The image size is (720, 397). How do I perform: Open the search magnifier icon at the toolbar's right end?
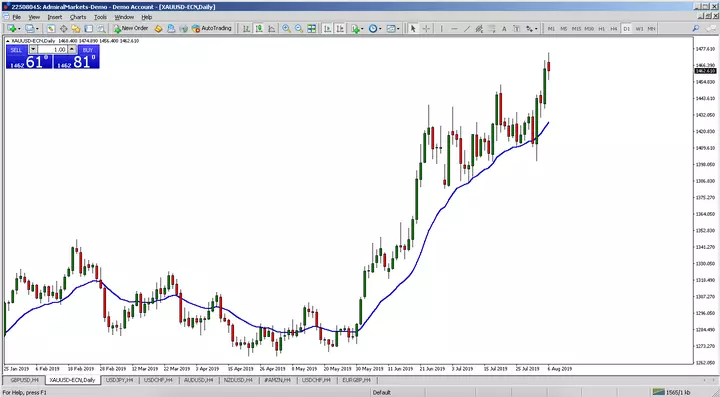[x=696, y=28]
